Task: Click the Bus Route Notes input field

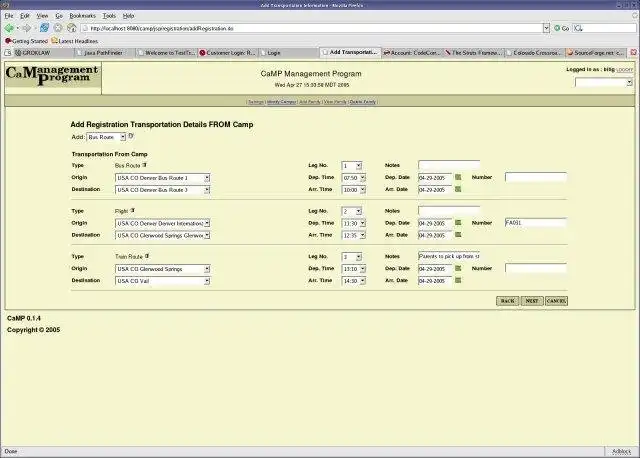Action: (x=449, y=165)
